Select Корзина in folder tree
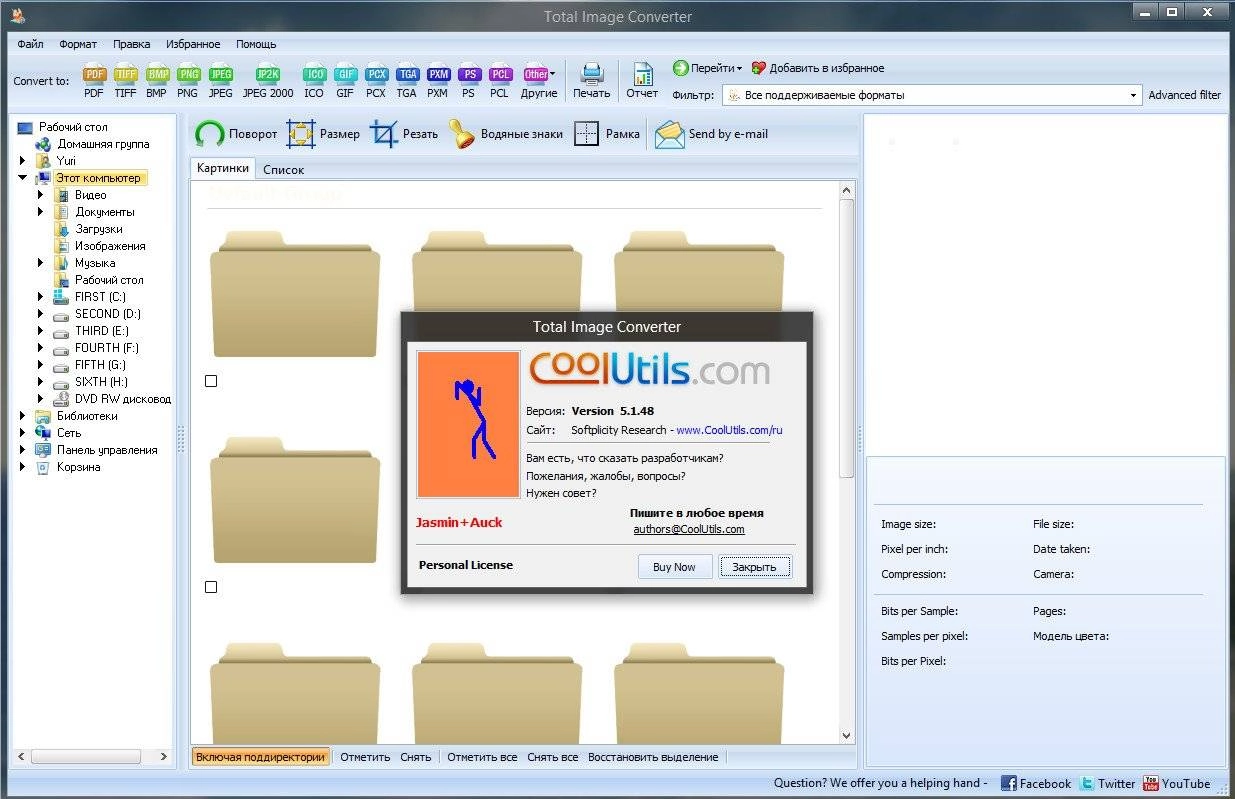 tap(78, 467)
